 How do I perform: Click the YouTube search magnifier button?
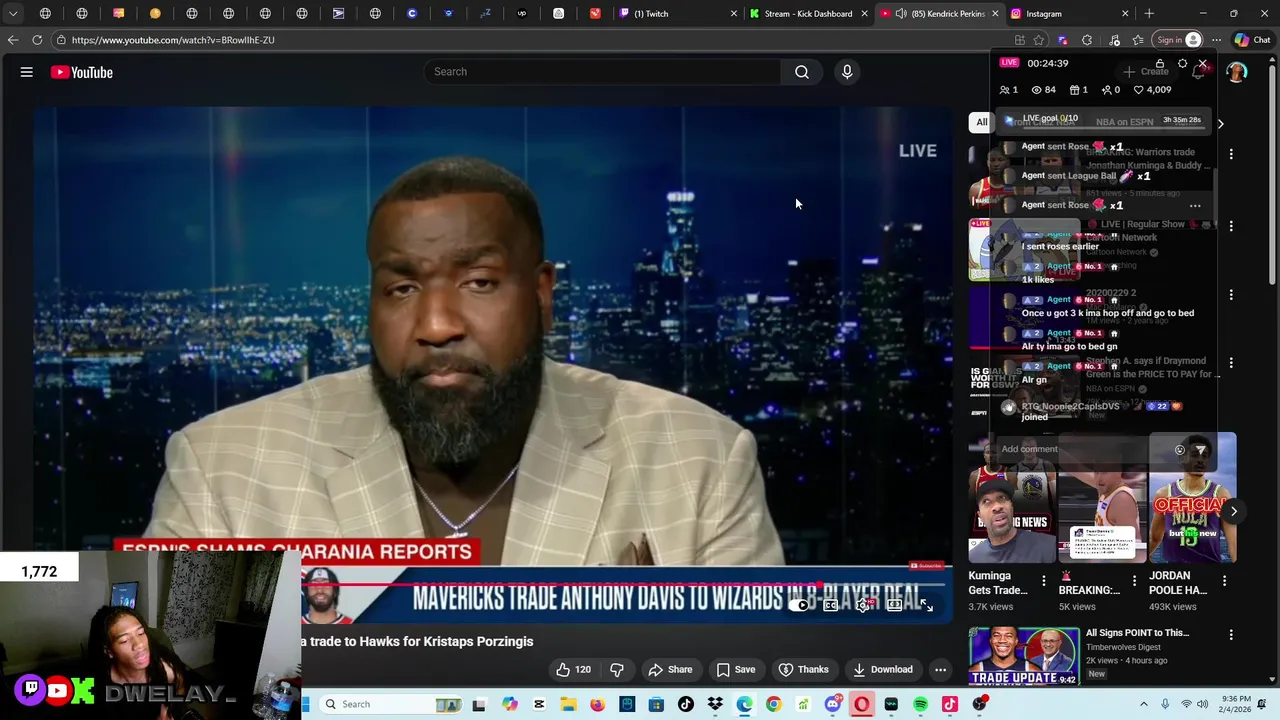point(801,72)
